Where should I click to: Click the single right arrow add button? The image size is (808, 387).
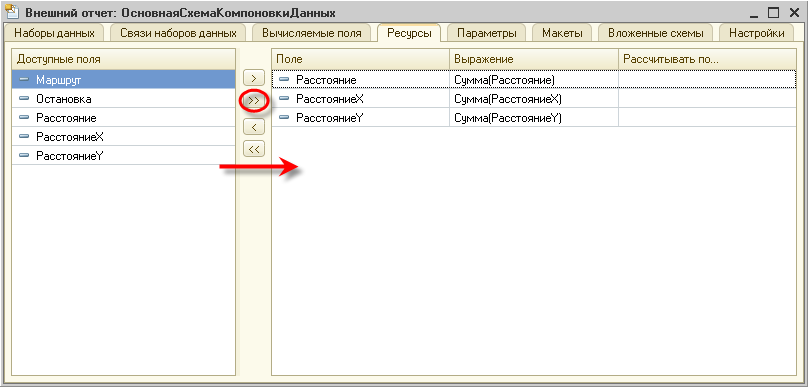[254, 78]
